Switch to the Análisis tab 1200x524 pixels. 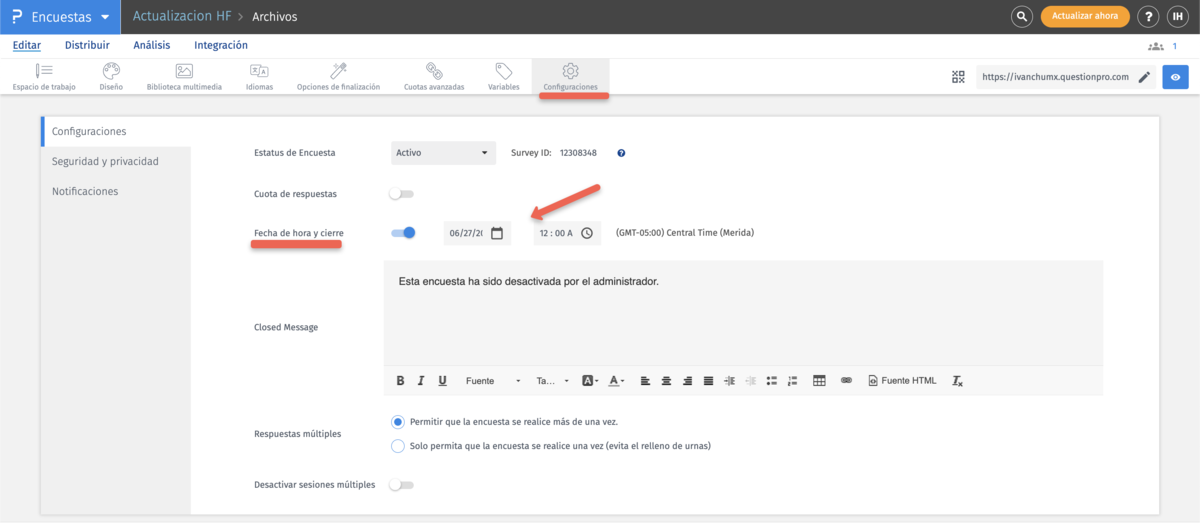point(152,45)
